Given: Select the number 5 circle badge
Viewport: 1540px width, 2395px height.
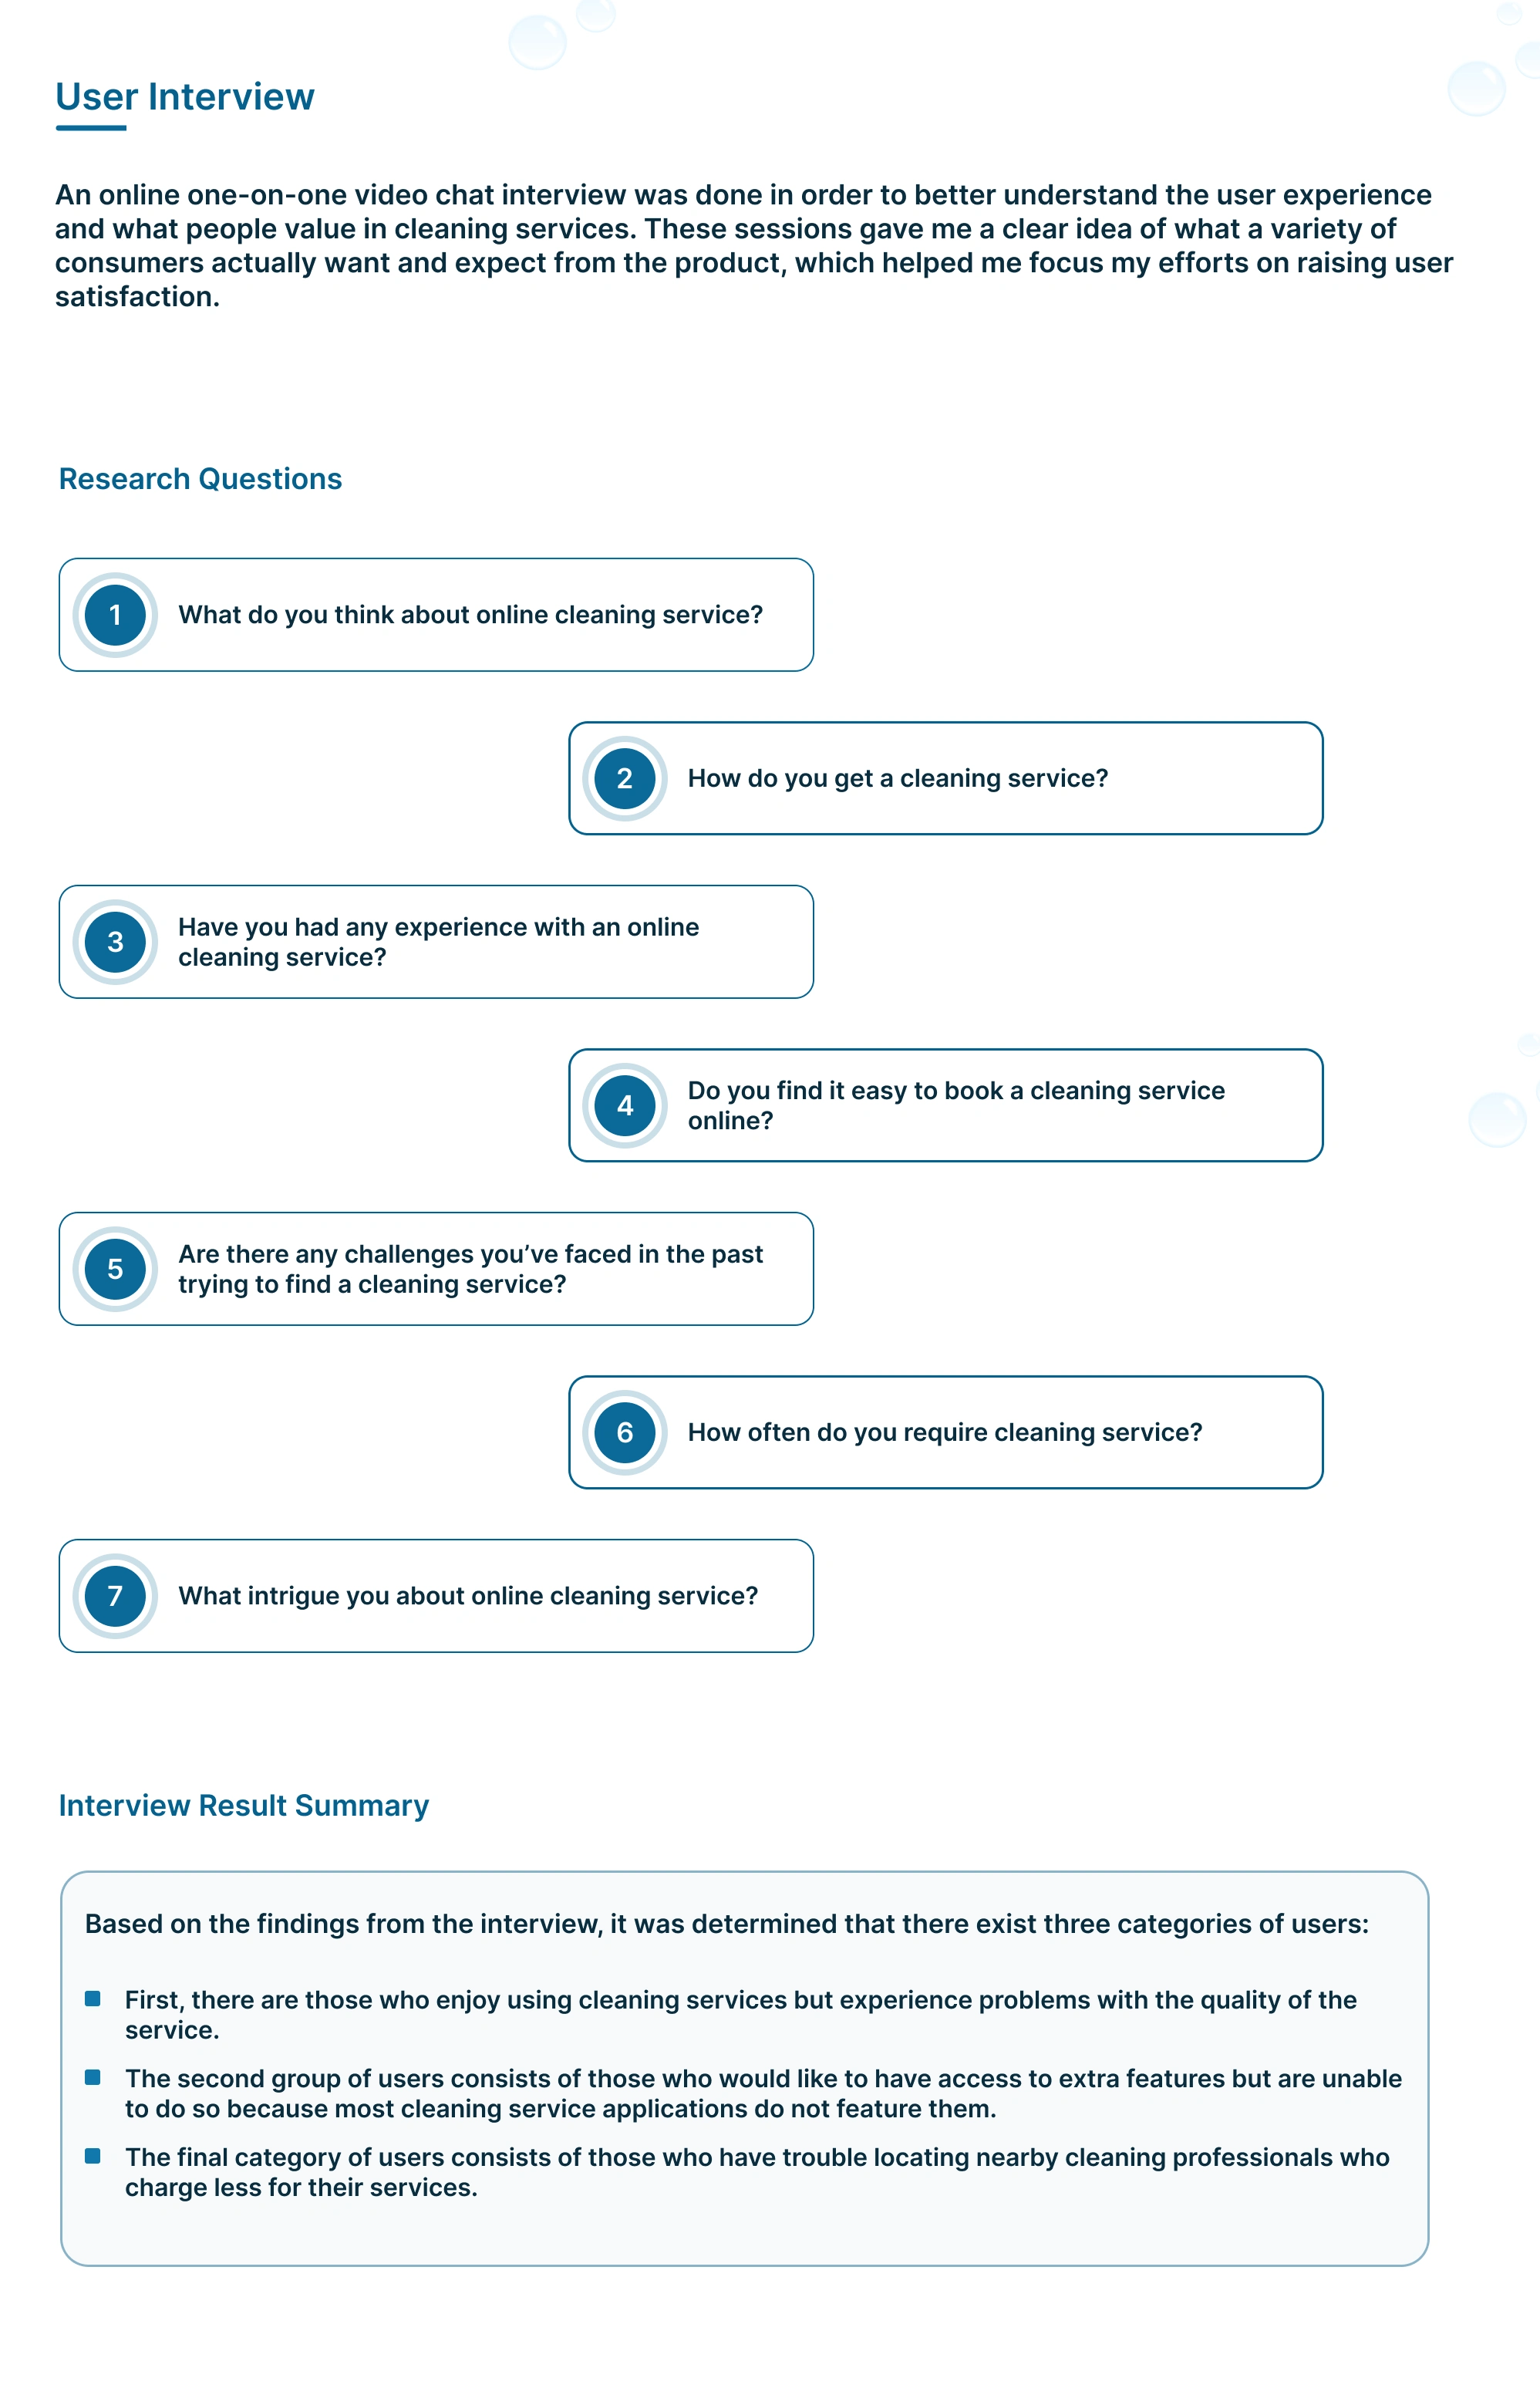Looking at the screenshot, I should pos(115,1269).
